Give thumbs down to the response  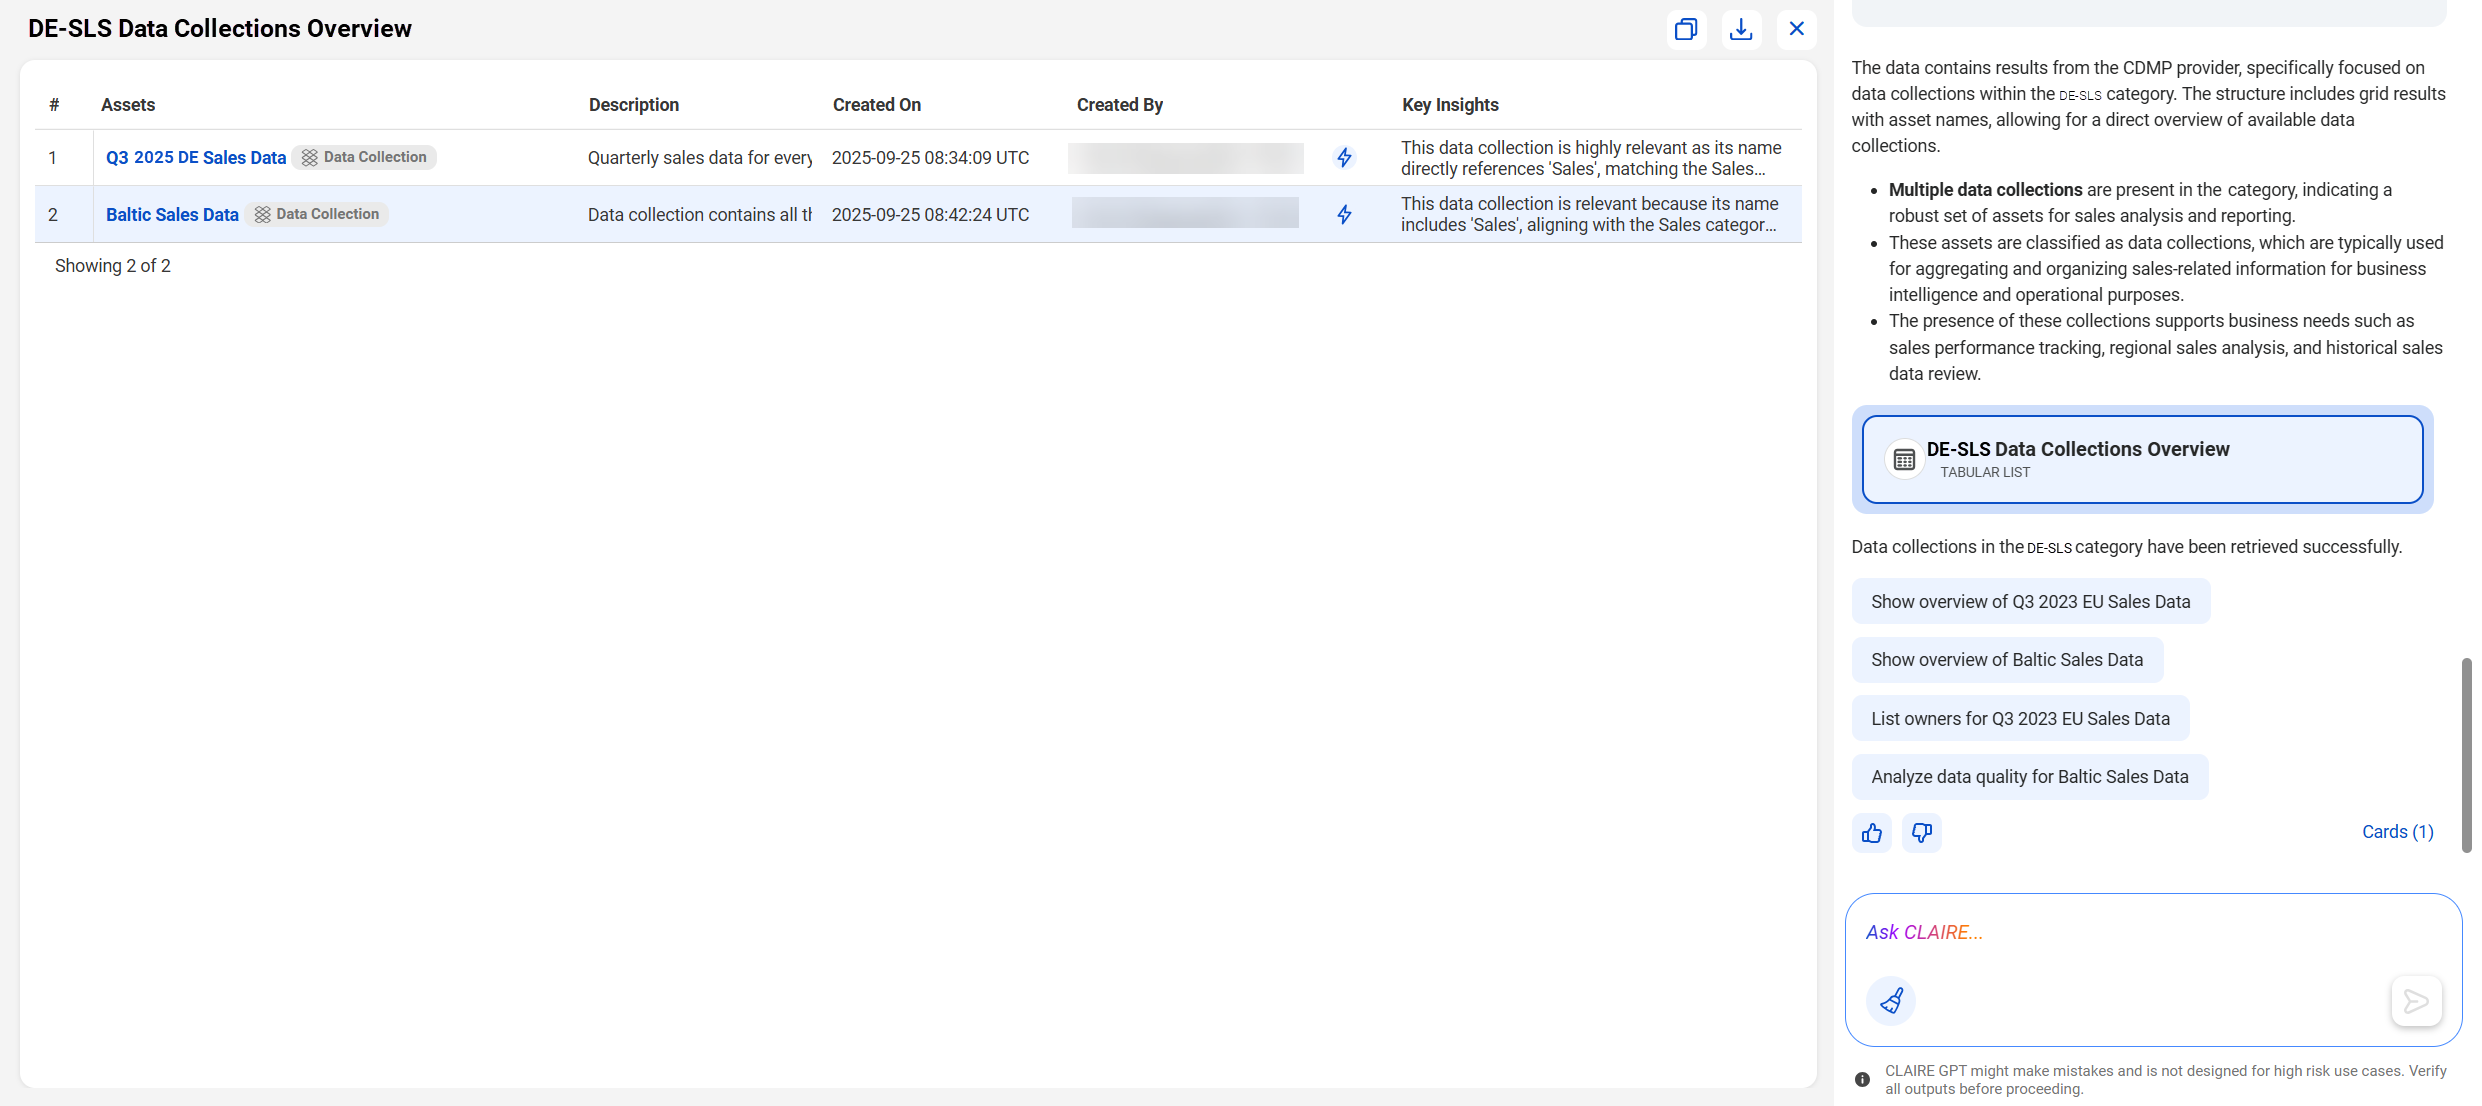[x=1922, y=833]
